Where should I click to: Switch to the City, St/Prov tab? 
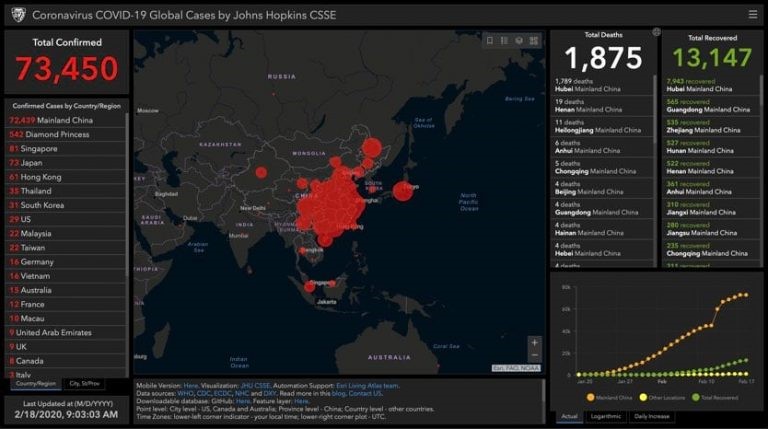(84, 383)
